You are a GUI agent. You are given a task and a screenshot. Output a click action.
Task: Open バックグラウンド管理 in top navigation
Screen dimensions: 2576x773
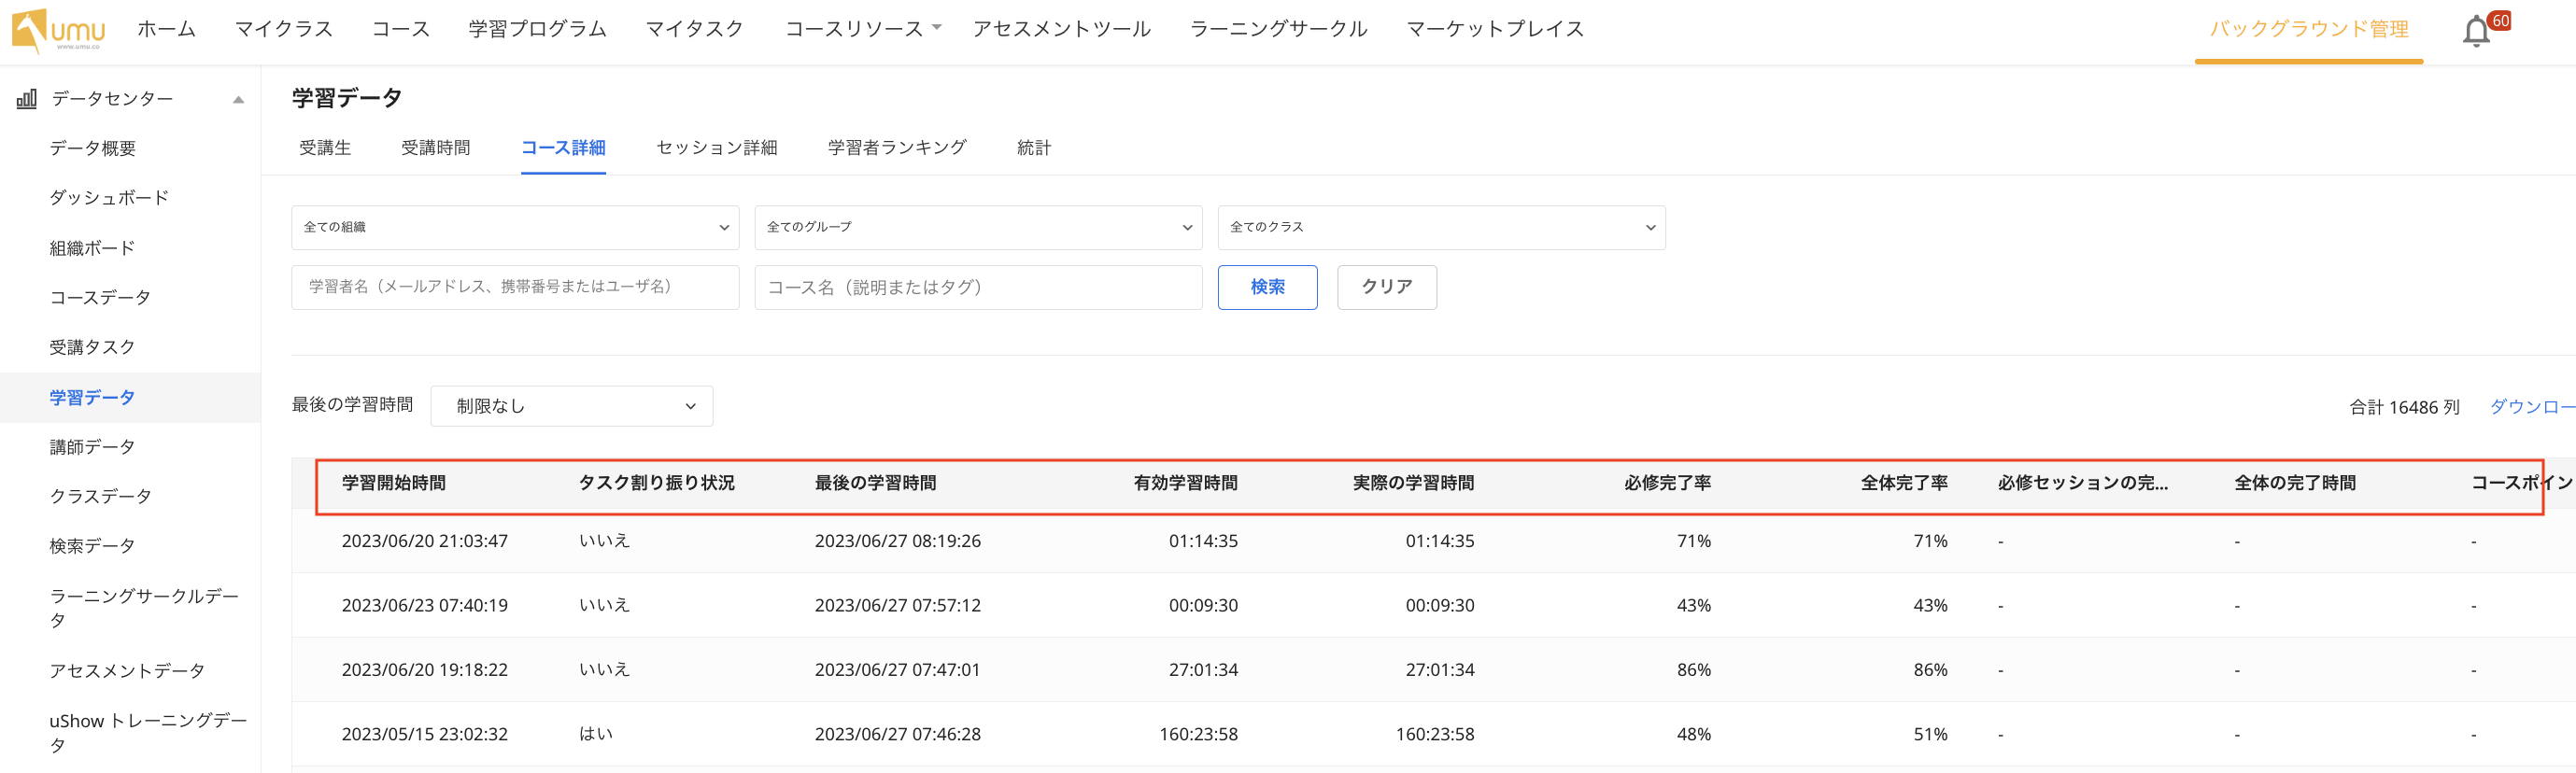(2308, 29)
